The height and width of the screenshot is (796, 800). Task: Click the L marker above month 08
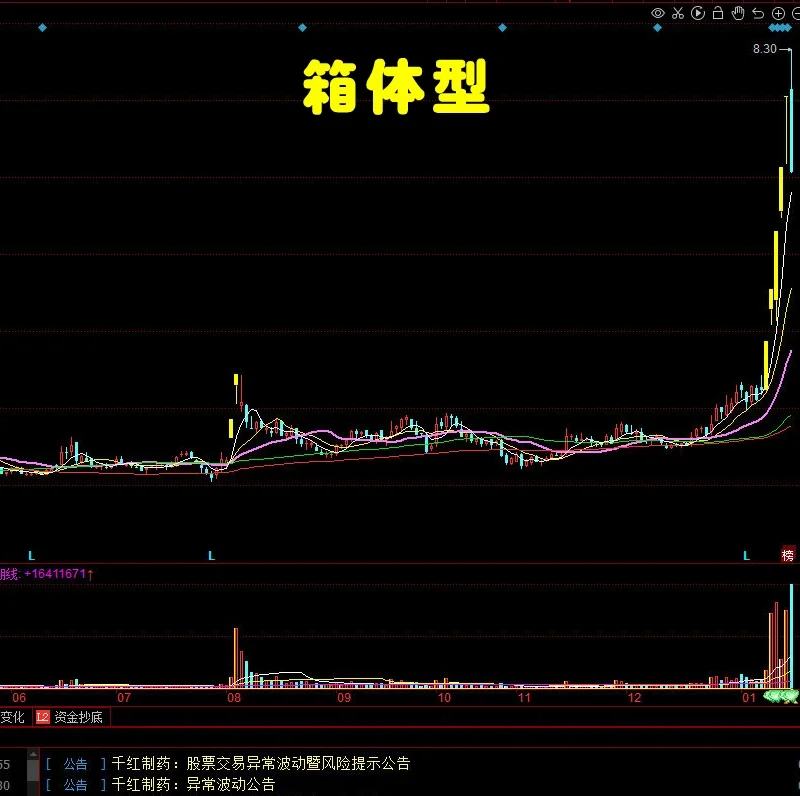[x=211, y=555]
